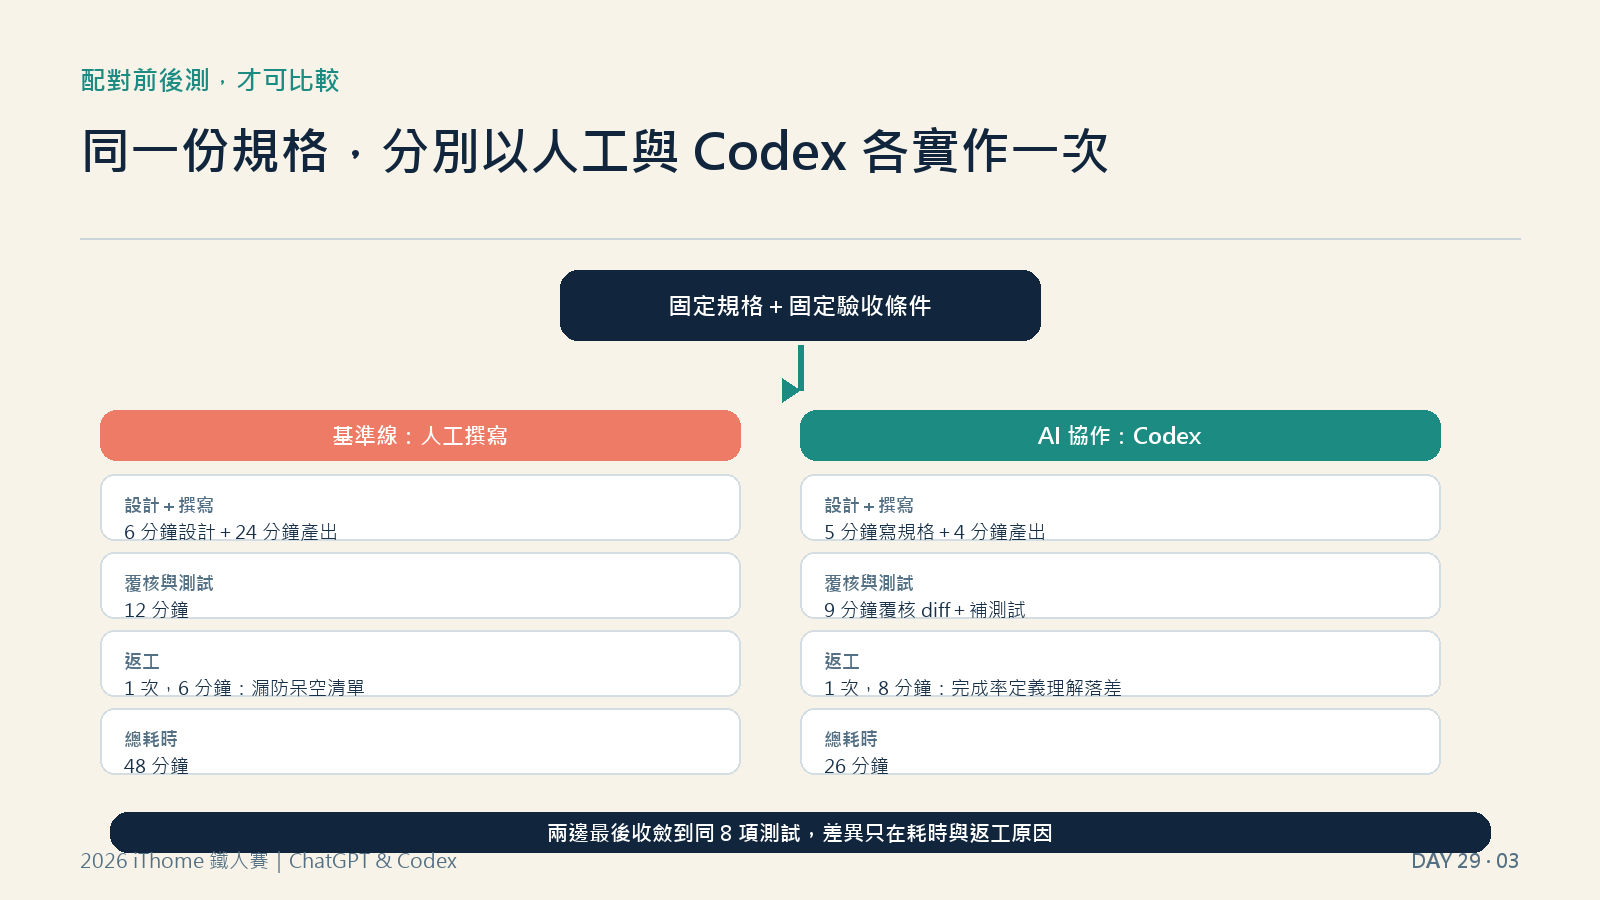The width and height of the screenshot is (1600, 900).
Task: Click "5 分鐘寫規格 + 4 分鐘產出" text
Action: 935,532
